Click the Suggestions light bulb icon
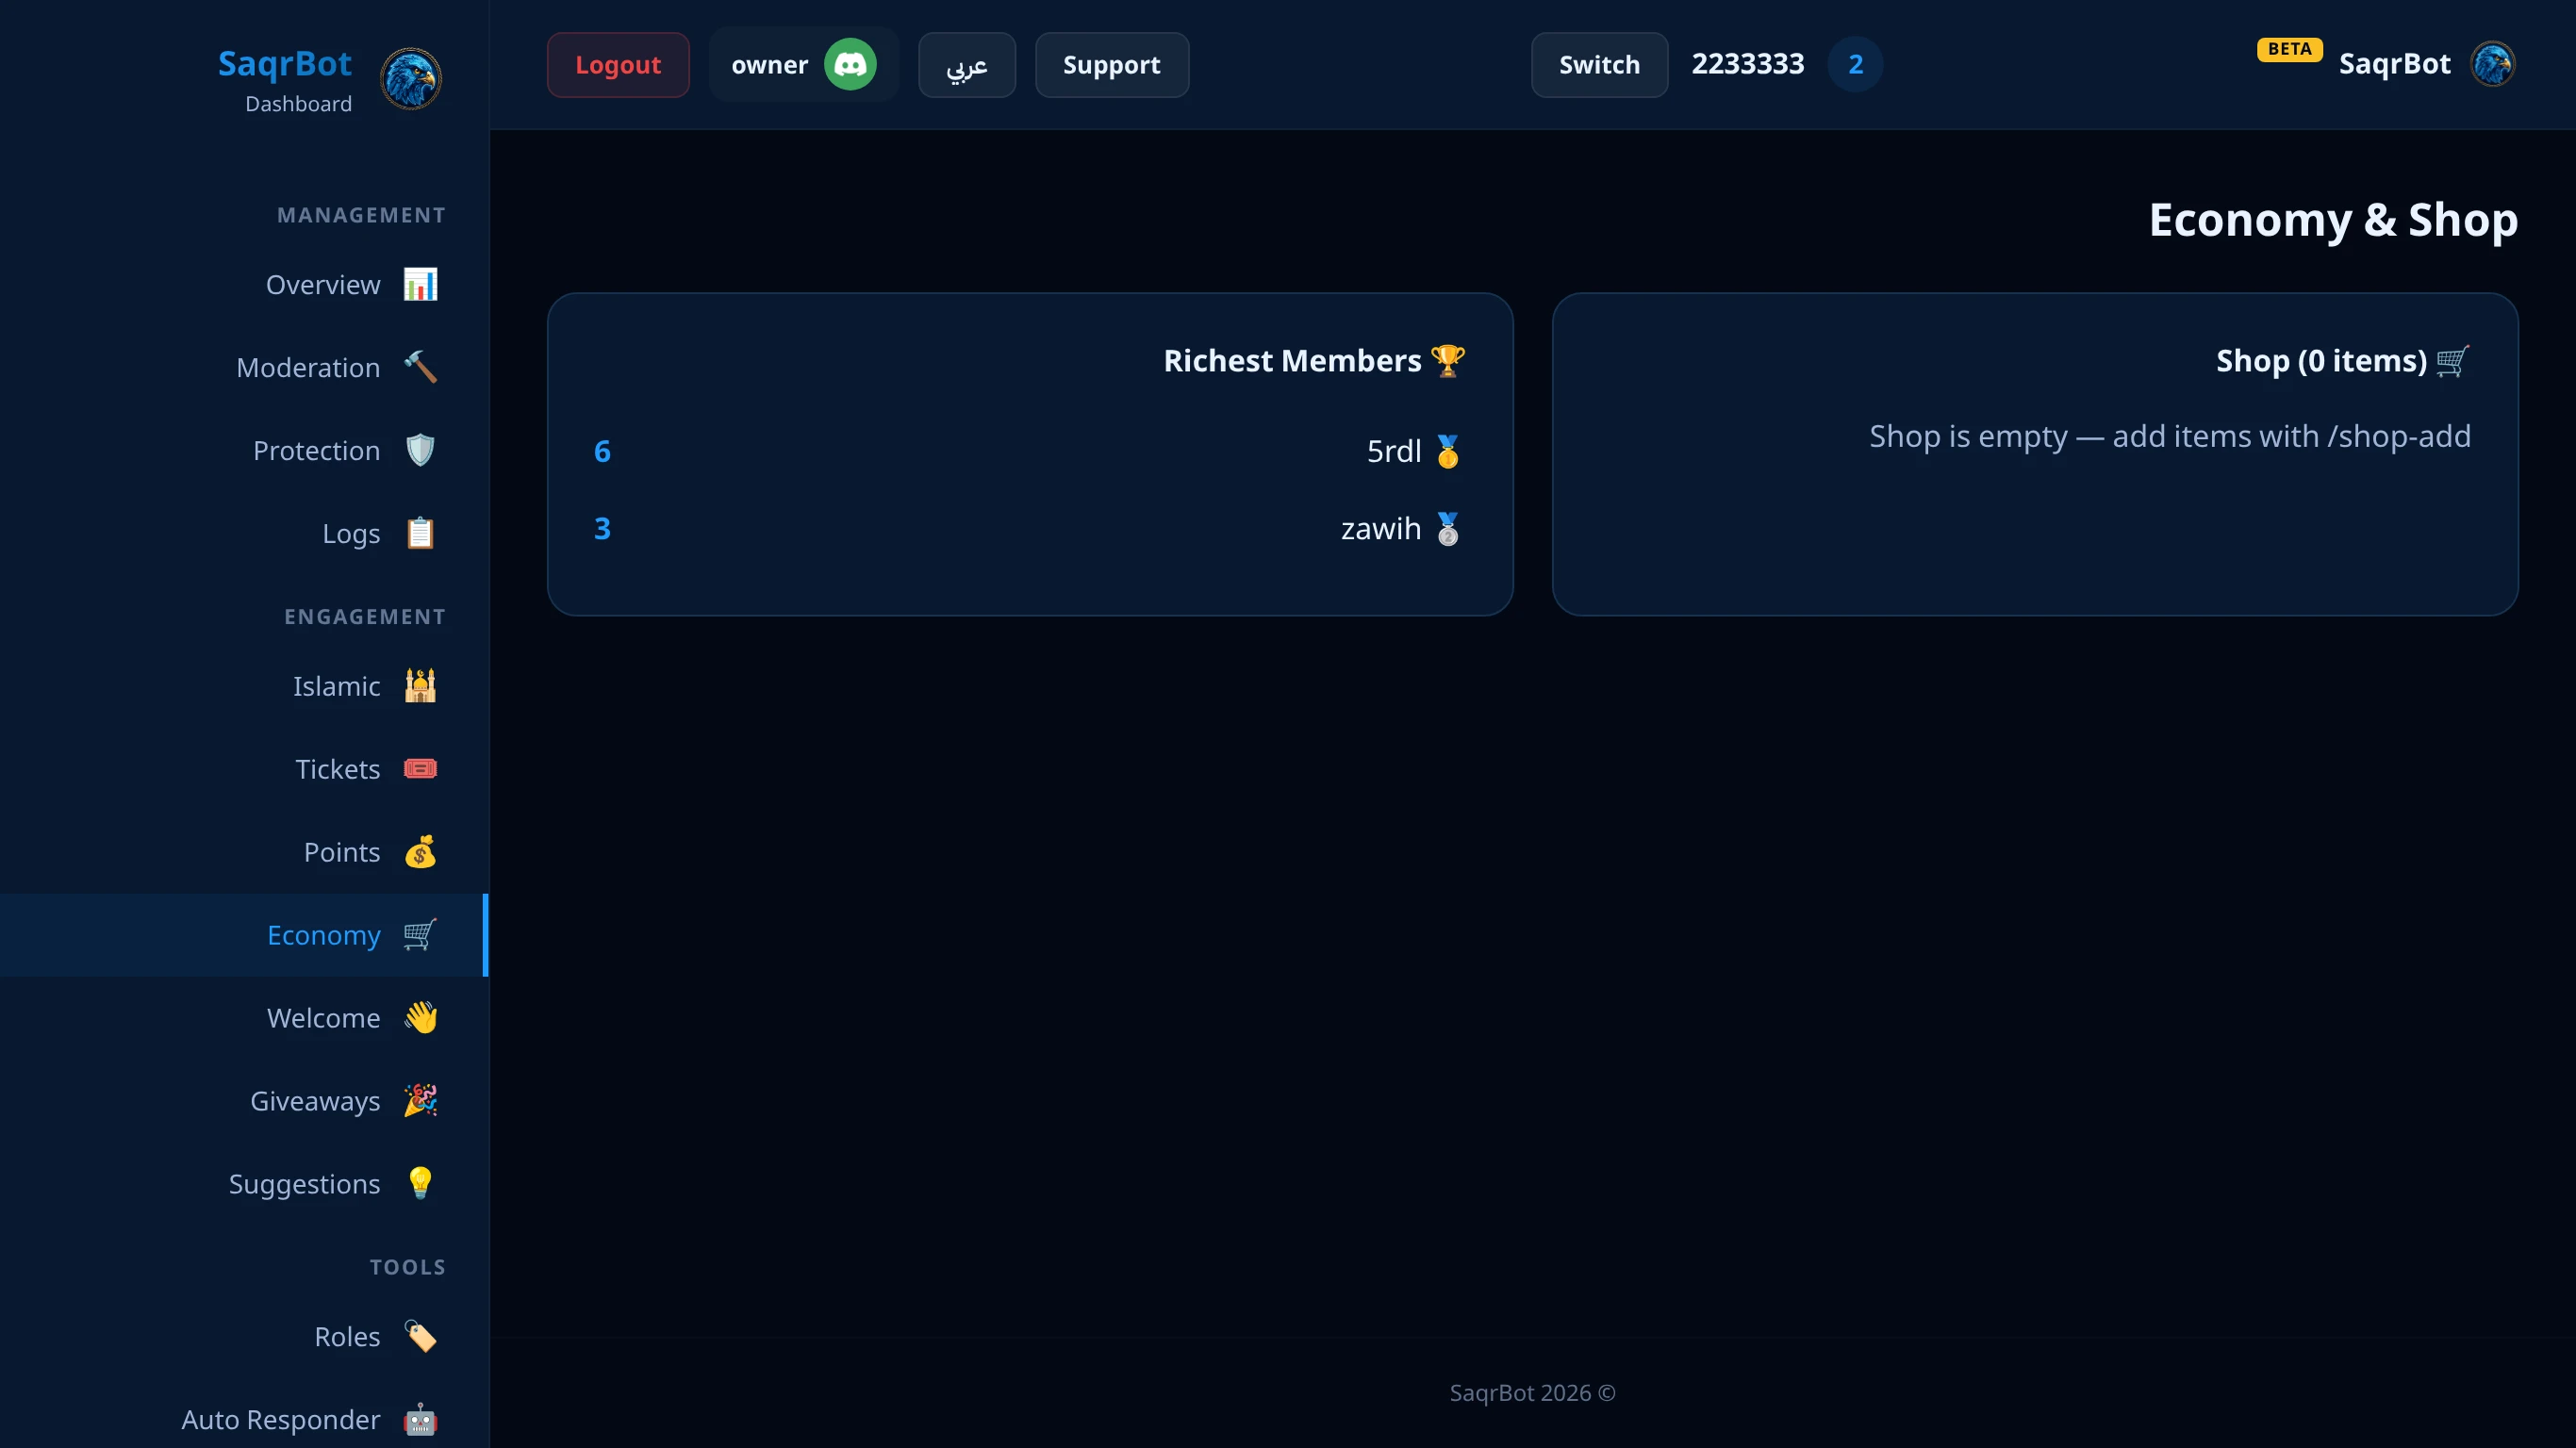Screen dimensions: 2576x1448 click(x=420, y=1184)
